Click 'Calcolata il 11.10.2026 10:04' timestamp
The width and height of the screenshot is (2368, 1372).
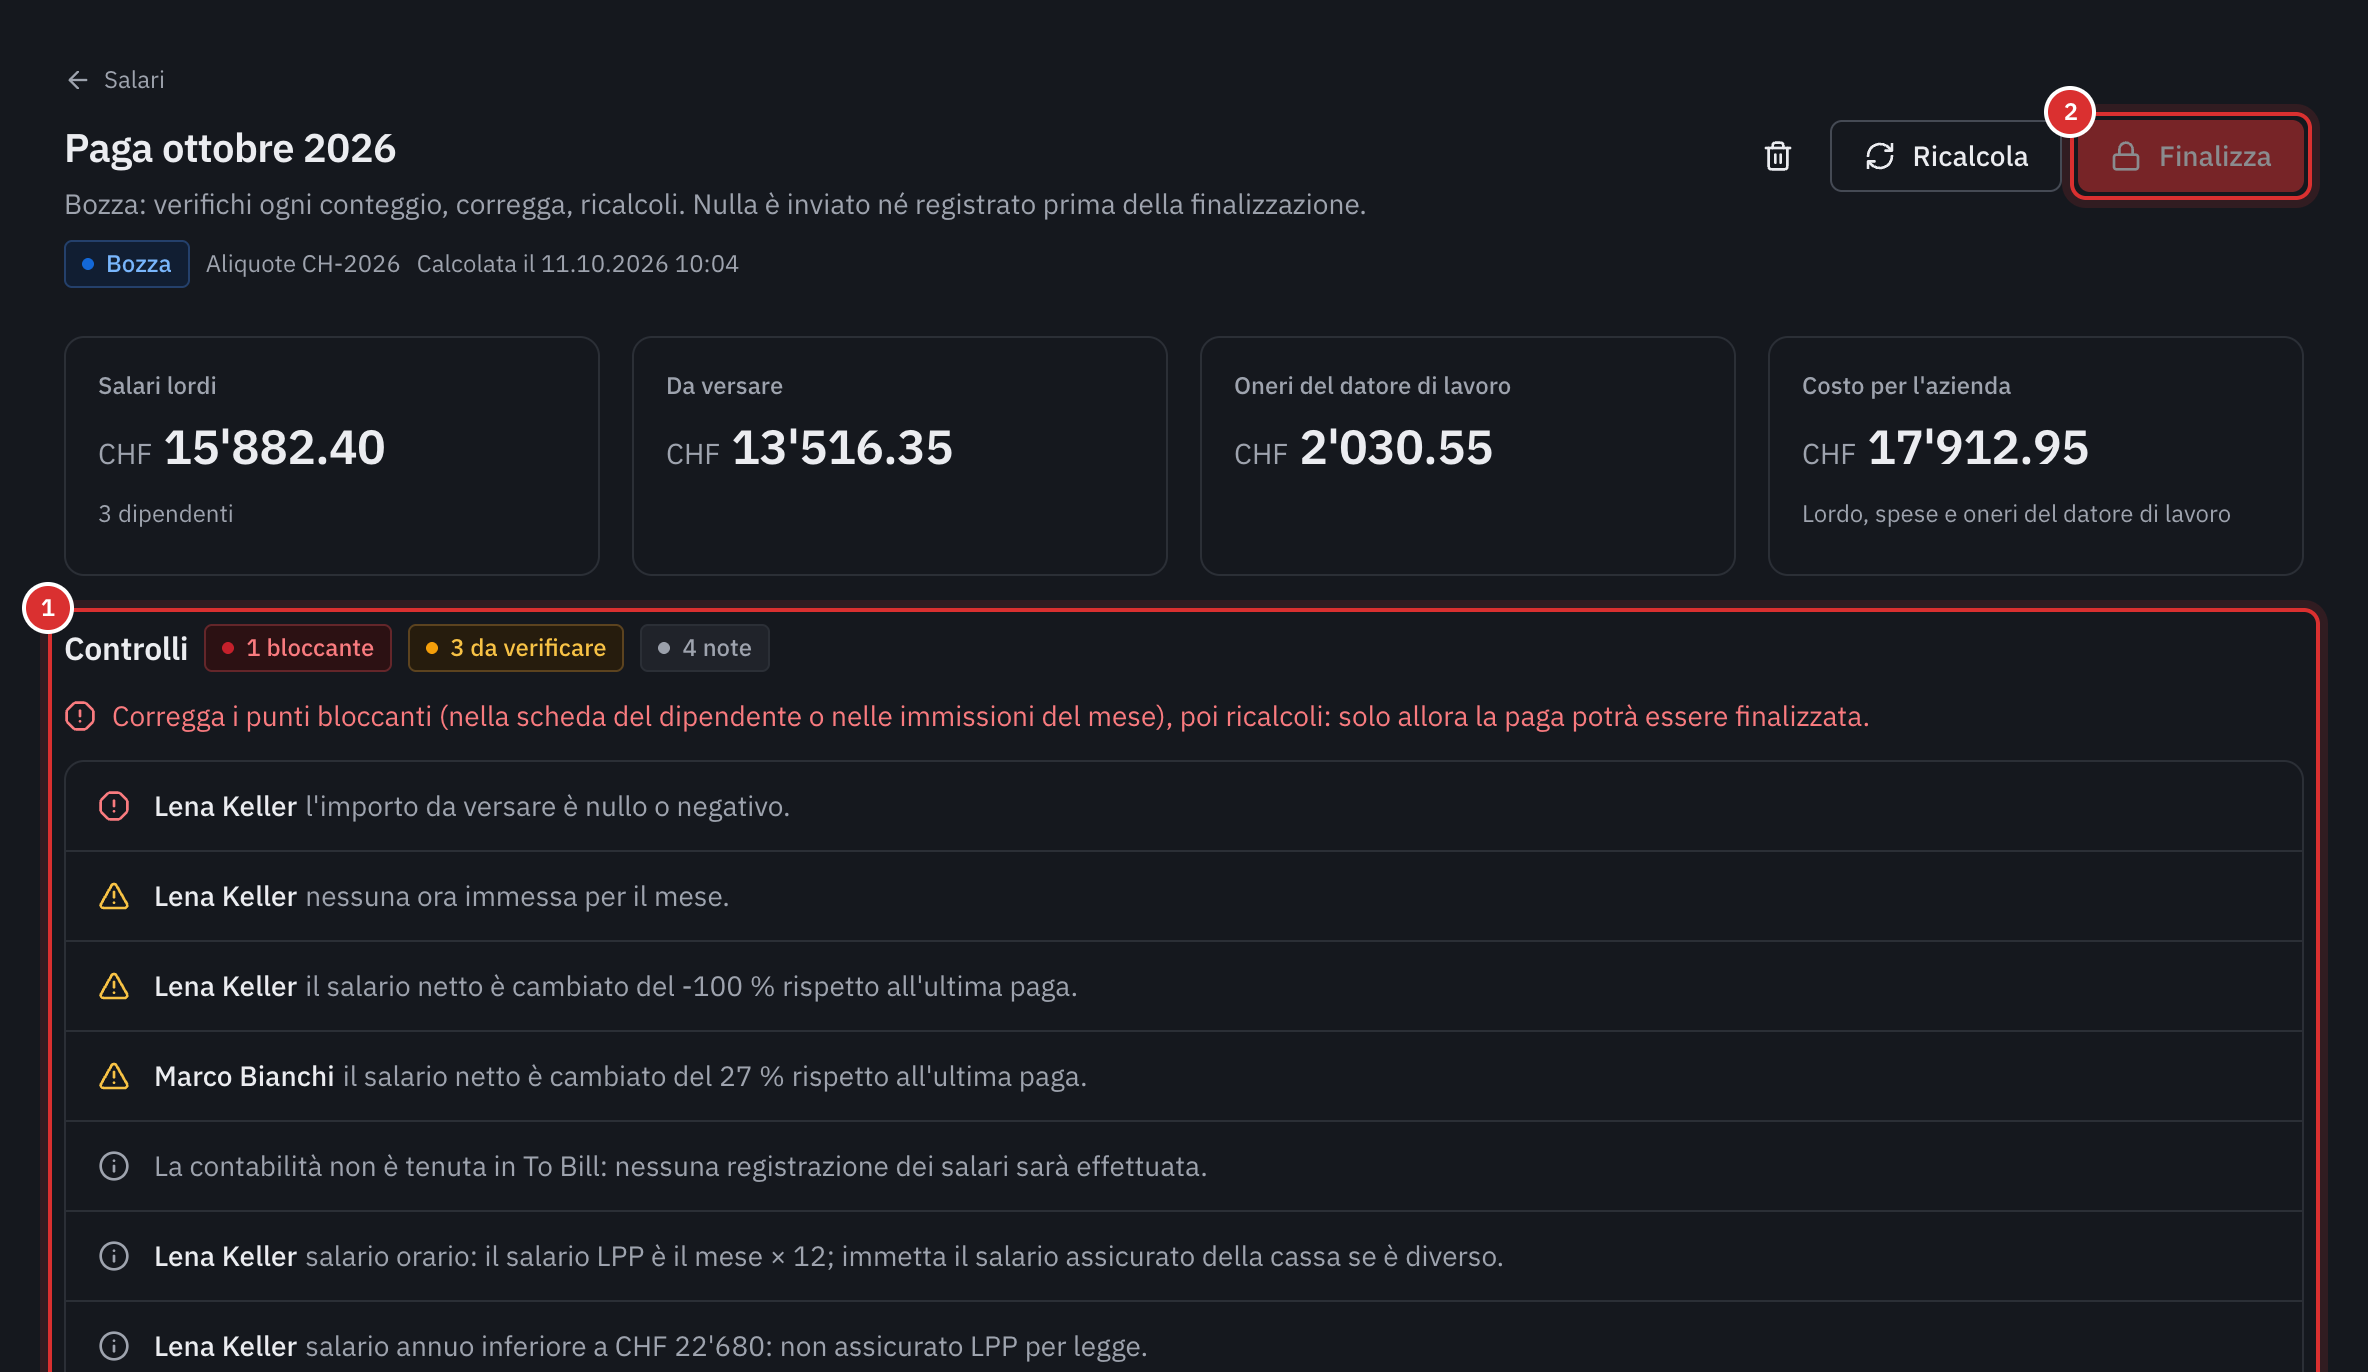578,264
